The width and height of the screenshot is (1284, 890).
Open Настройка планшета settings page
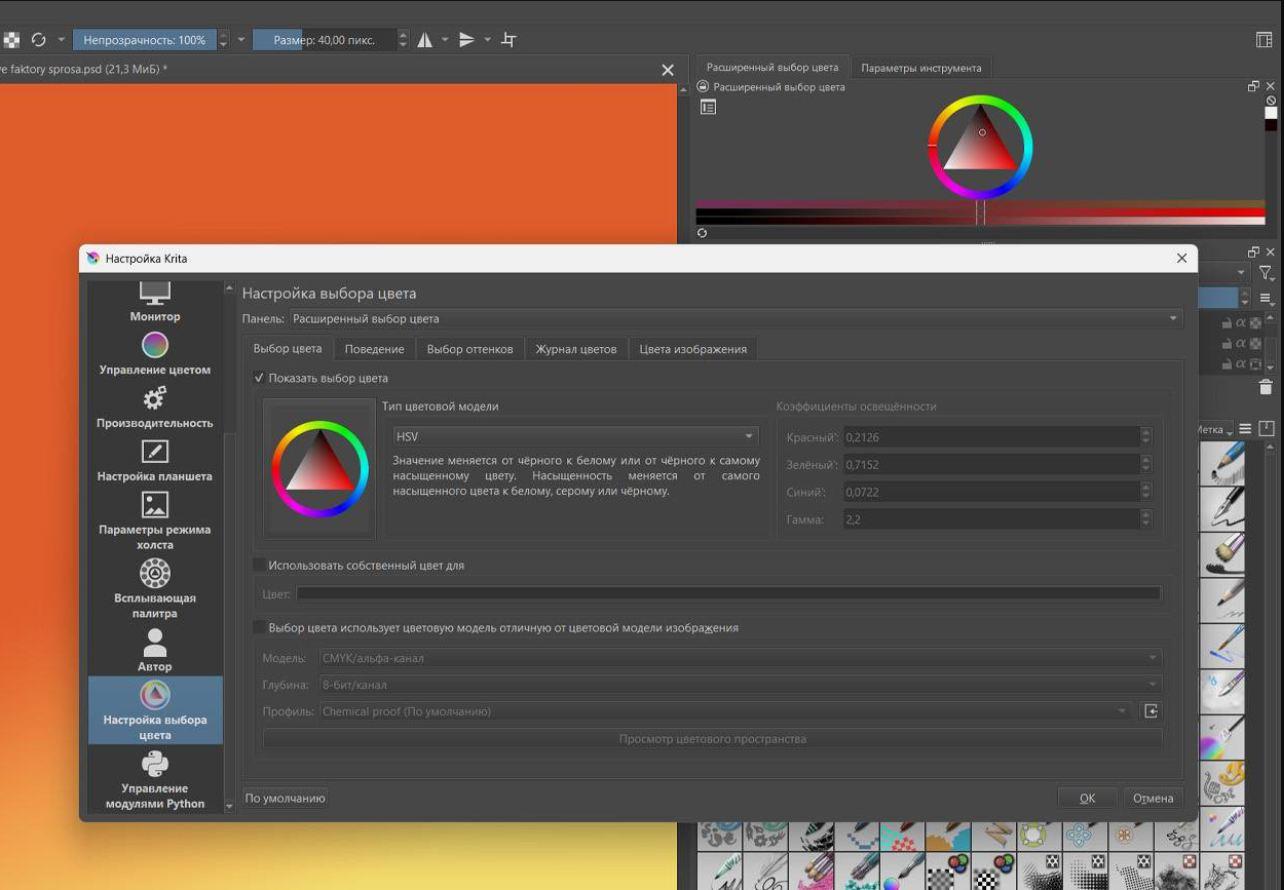[154, 461]
